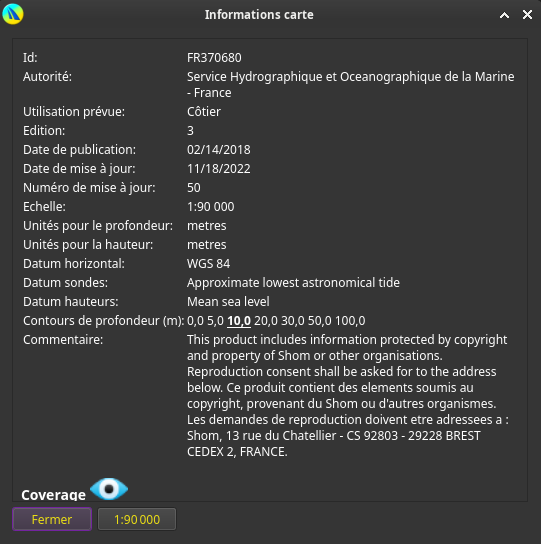Viewport: 541px width, 544px height.
Task: Click the Id: field label
Action: [30, 58]
